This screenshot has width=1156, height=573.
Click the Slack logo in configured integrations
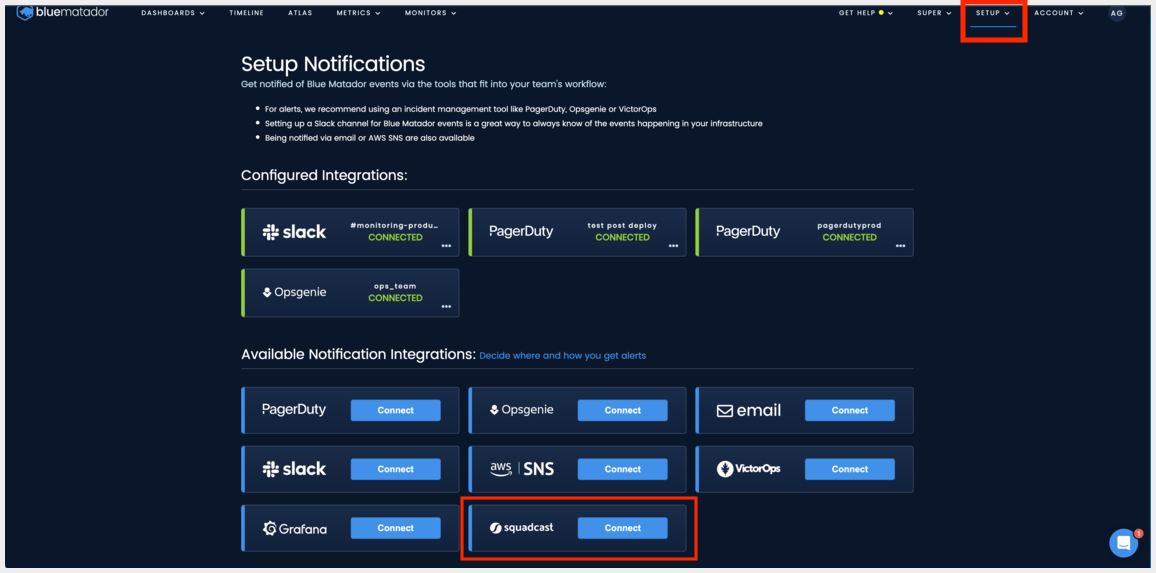294,232
